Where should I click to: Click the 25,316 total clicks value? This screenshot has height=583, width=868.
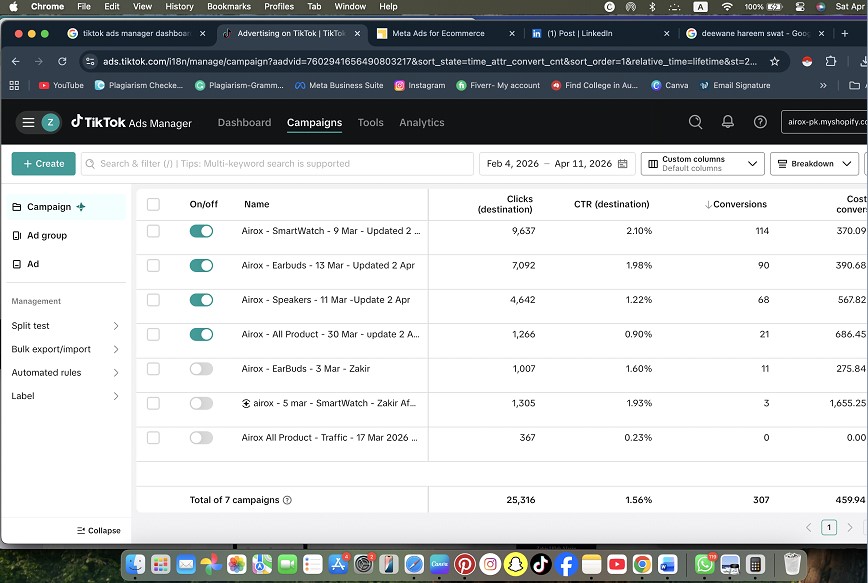coord(520,500)
